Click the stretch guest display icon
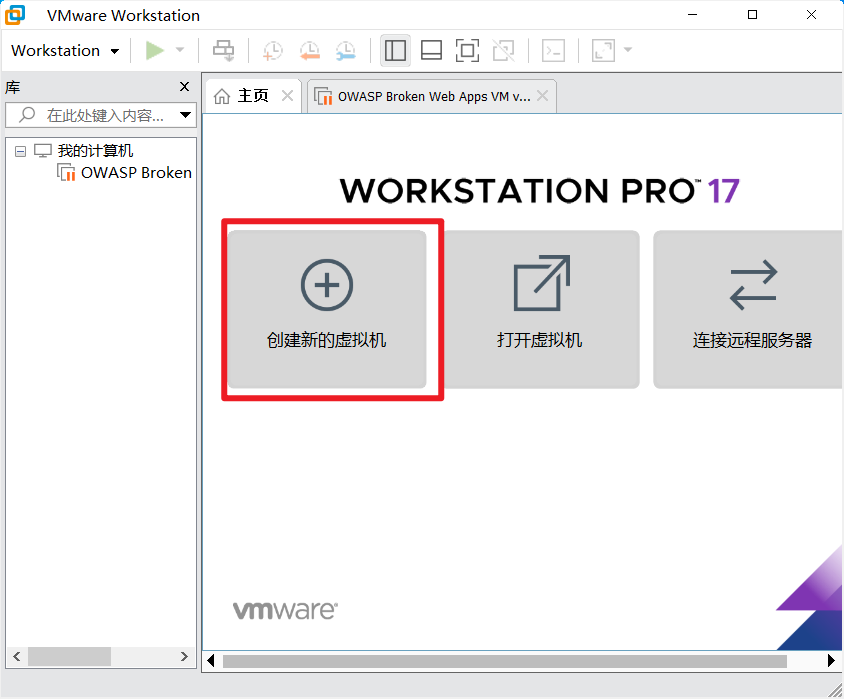 click(603, 51)
